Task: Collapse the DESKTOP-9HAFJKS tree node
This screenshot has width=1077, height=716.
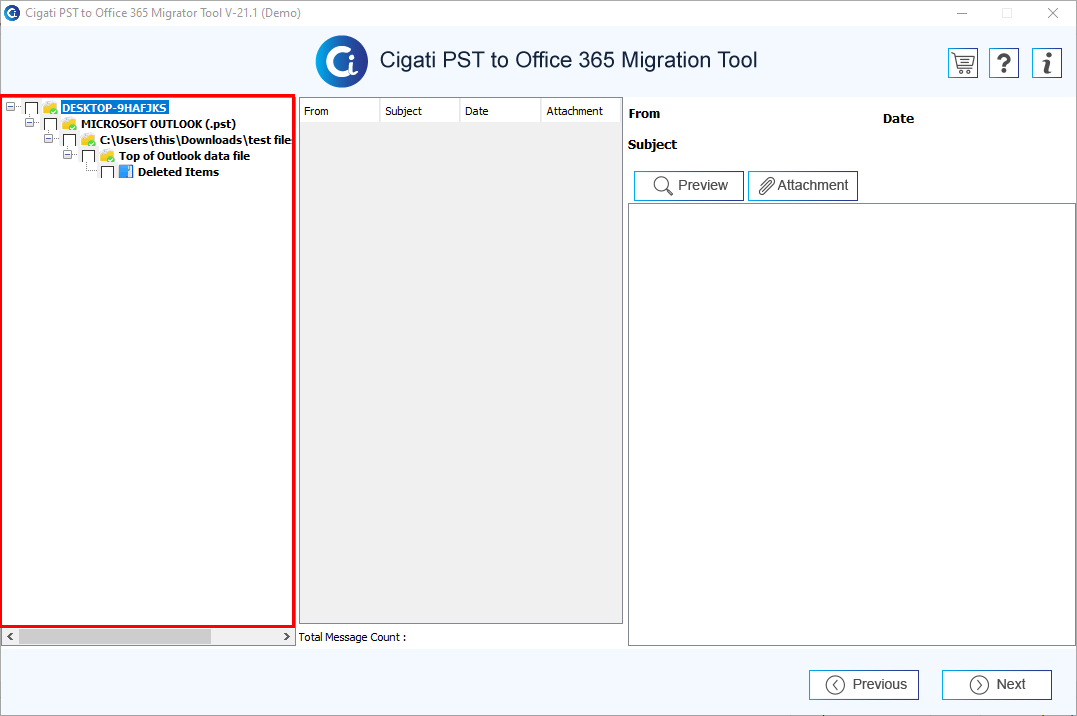Action: tap(10, 107)
